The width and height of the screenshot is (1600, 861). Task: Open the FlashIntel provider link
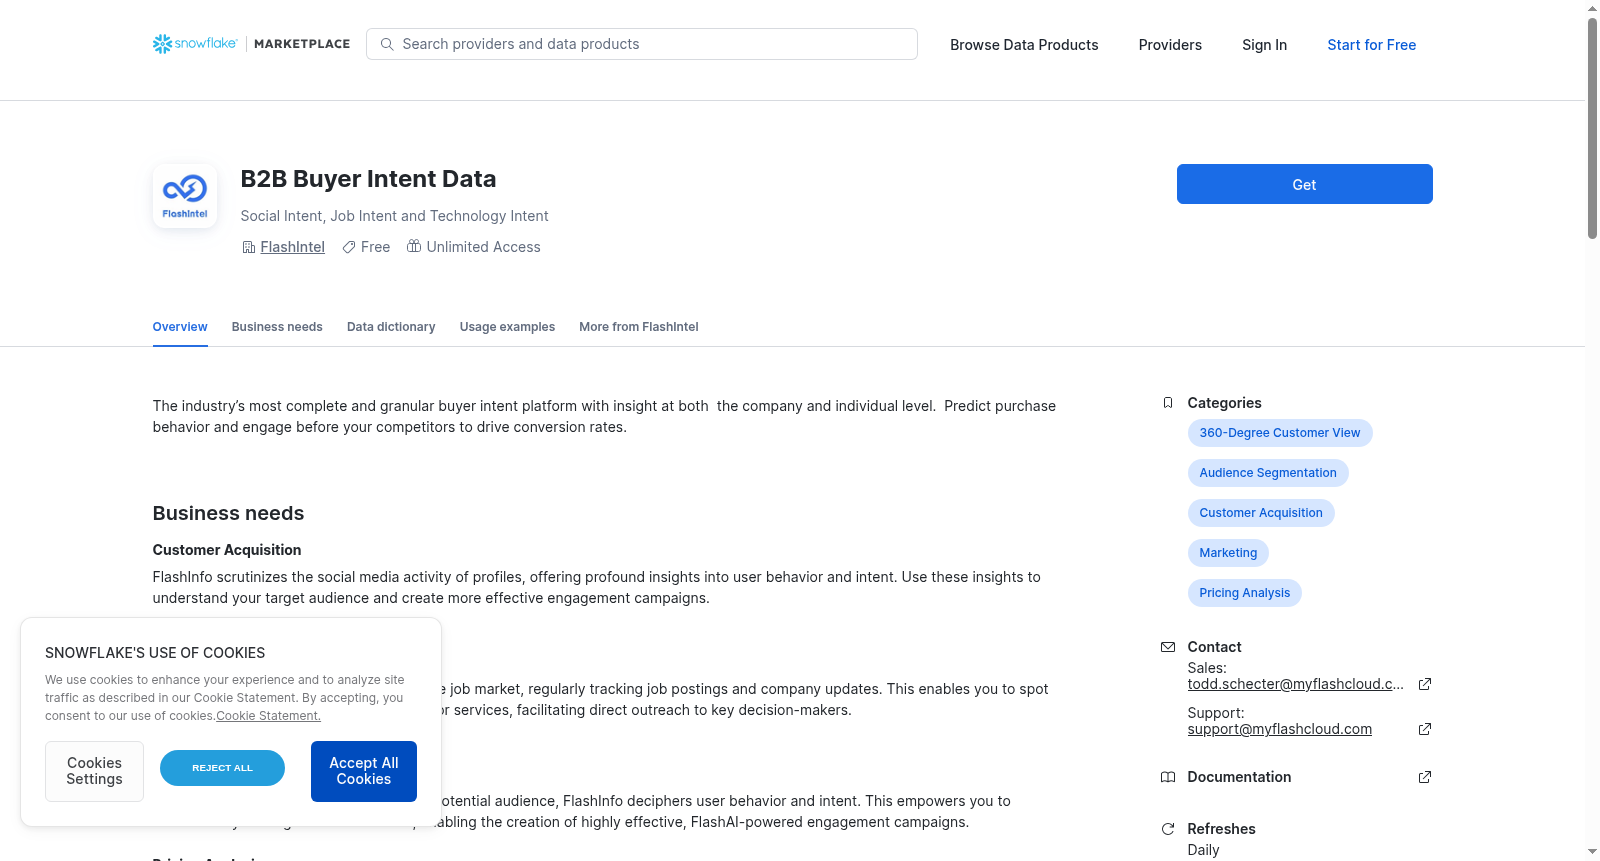[292, 247]
